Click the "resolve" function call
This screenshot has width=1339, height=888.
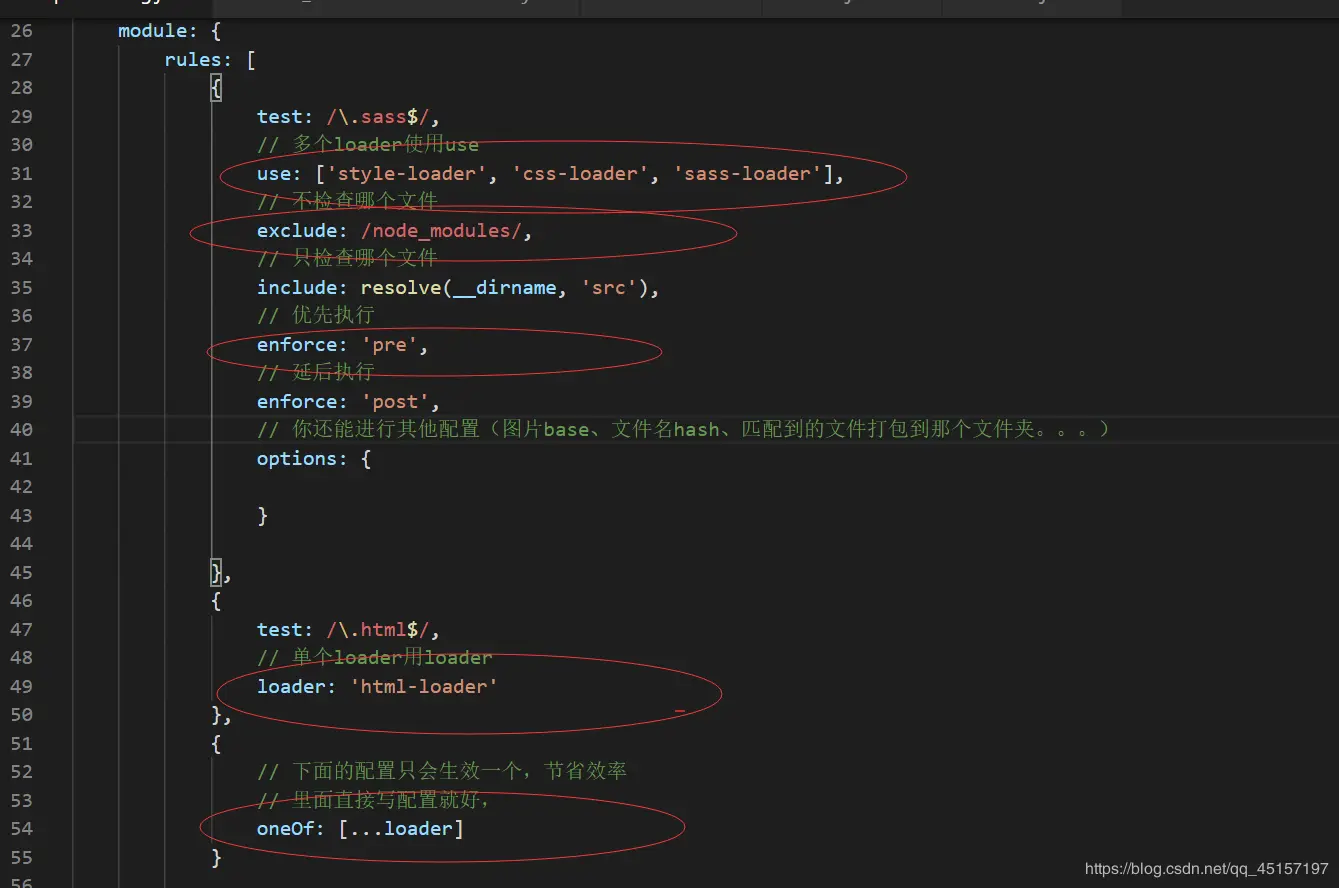(x=401, y=288)
